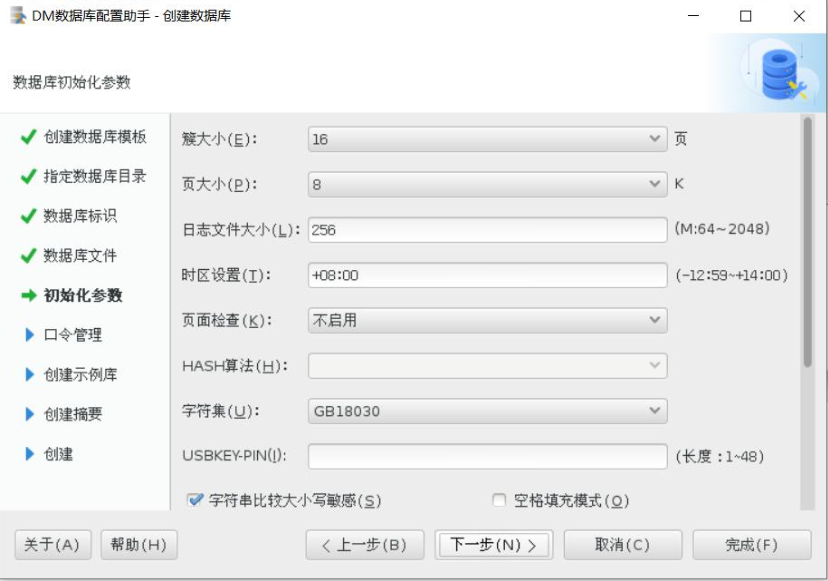Select 数据库文件 step
Screen dimensions: 828x581
80,256
